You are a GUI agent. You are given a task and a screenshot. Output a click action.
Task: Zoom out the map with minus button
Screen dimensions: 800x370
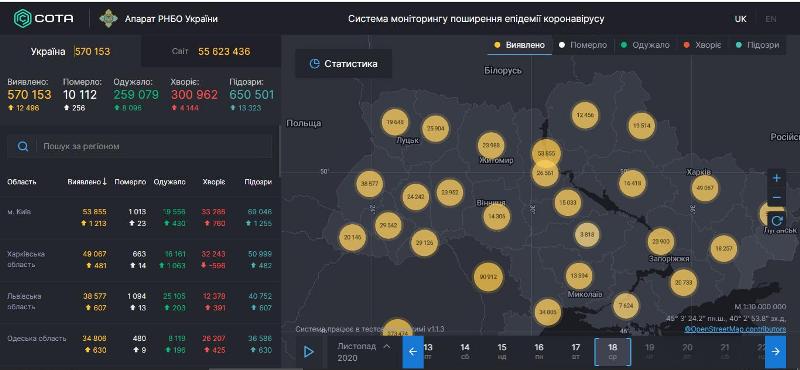[777, 198]
